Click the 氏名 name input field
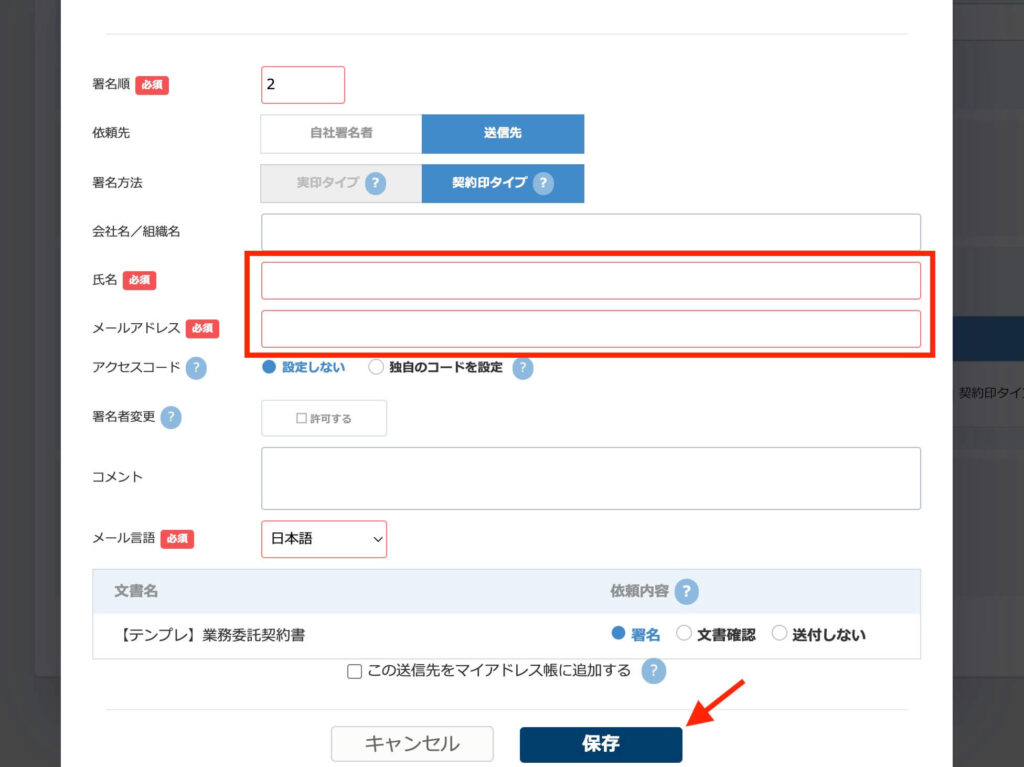 point(590,281)
